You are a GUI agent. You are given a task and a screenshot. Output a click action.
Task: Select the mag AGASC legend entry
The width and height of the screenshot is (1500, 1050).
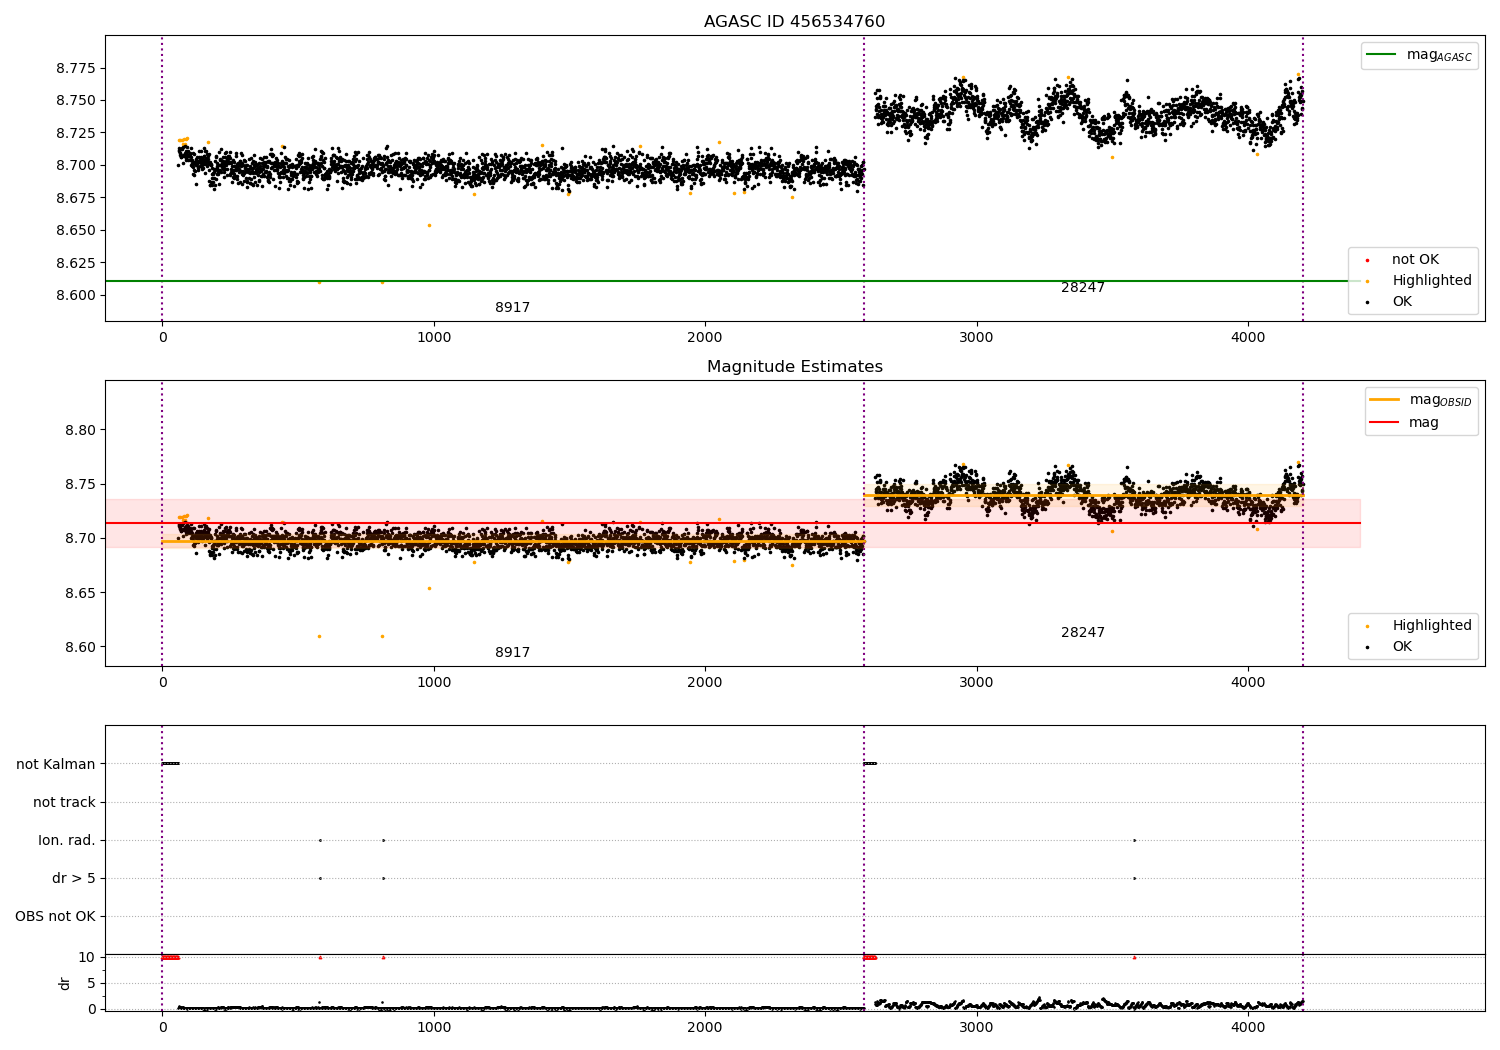1419,55
